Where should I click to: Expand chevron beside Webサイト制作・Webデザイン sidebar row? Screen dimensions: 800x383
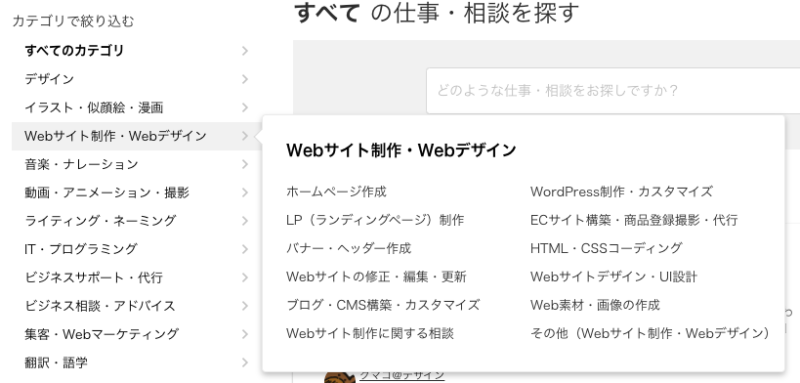[245, 136]
